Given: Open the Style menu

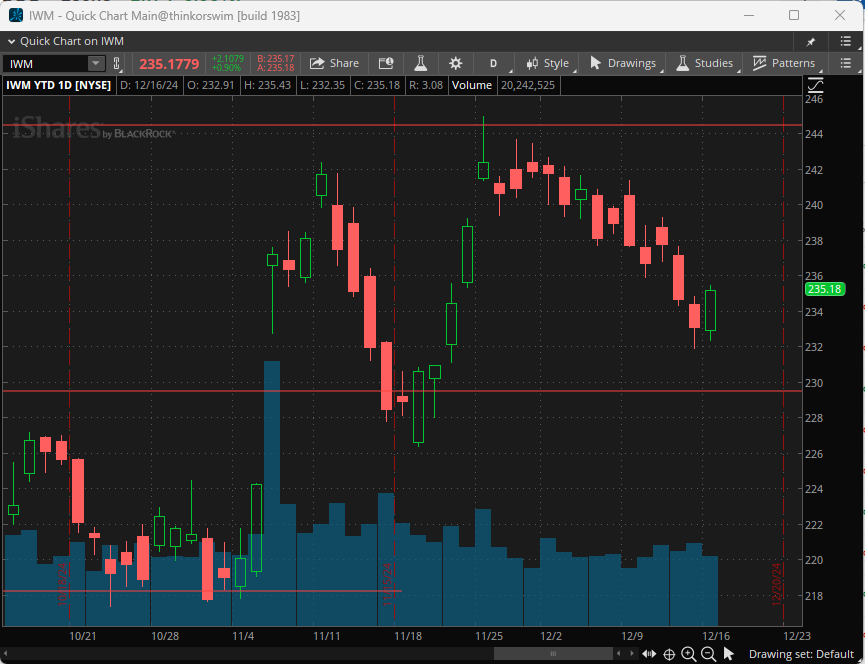Looking at the screenshot, I should 547,63.
